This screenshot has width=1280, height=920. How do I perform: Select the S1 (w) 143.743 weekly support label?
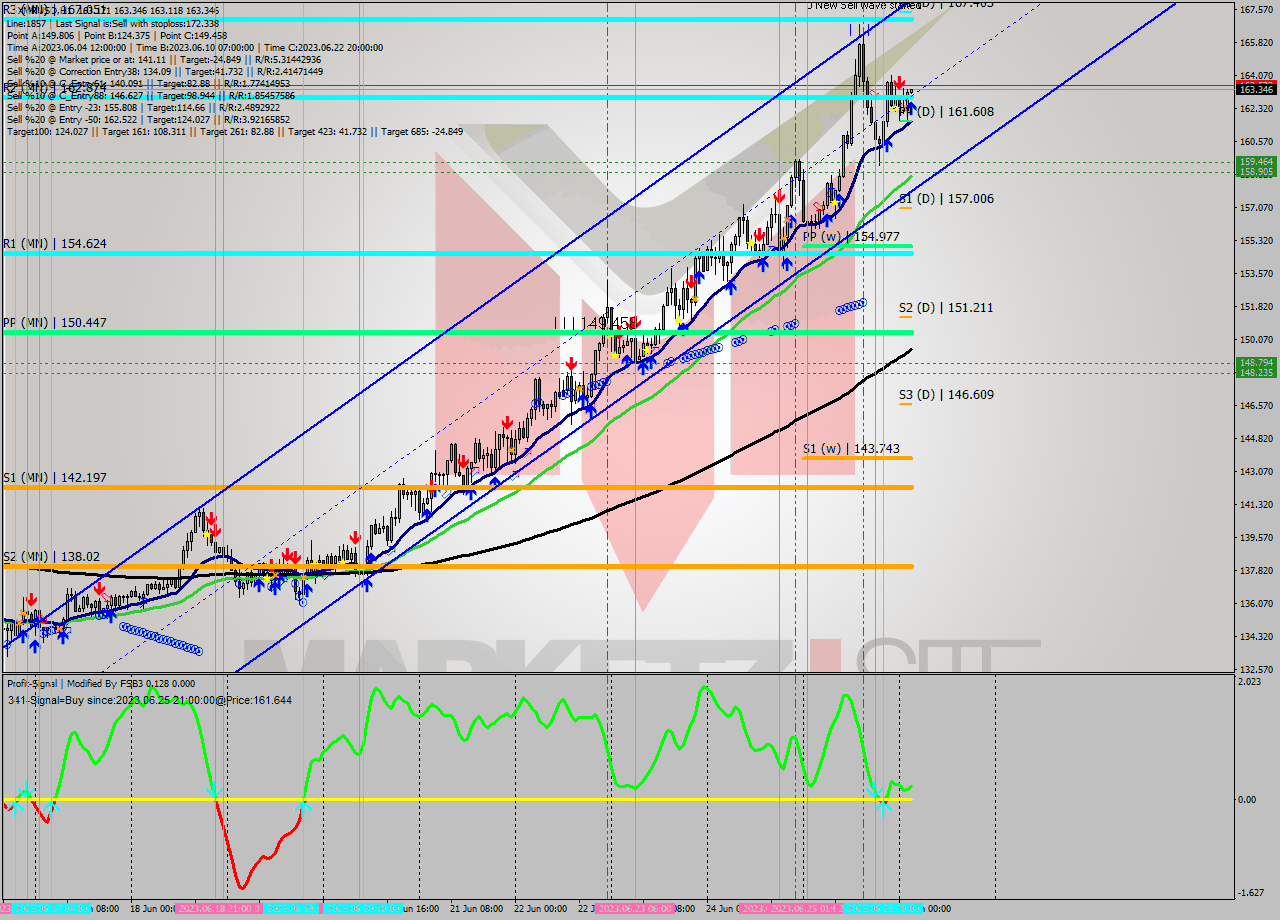851,449
